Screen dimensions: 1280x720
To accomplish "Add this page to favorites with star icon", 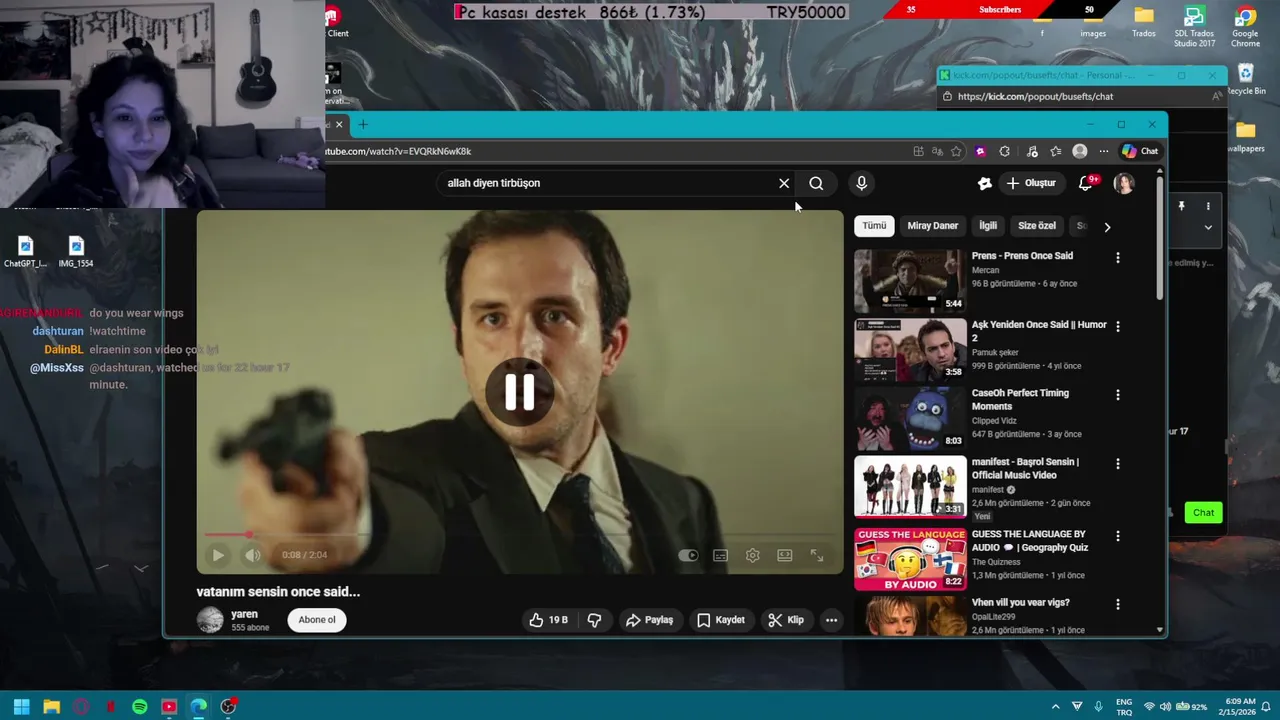I will (957, 151).
